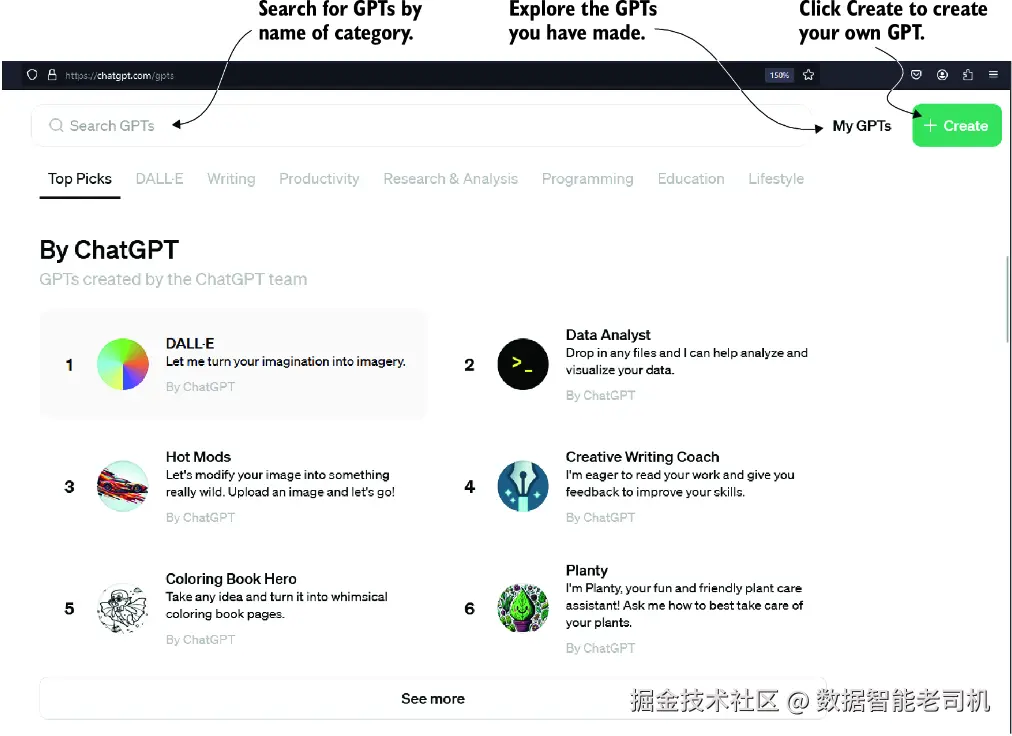Click 'Let me turn your imagination into imagery.'
1012x736 pixels.
tap(285, 362)
